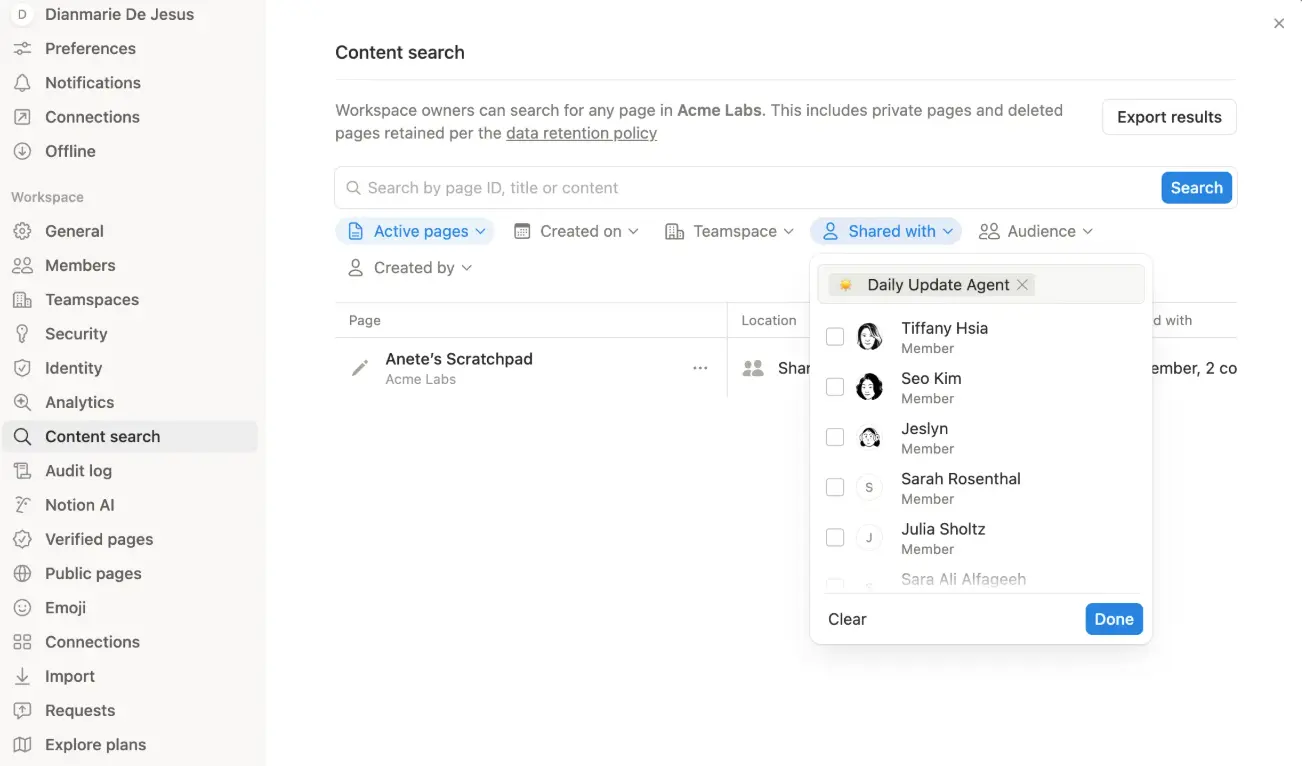This screenshot has height=766, width=1302.
Task: Click Done in Shared with popup
Action: (1113, 619)
